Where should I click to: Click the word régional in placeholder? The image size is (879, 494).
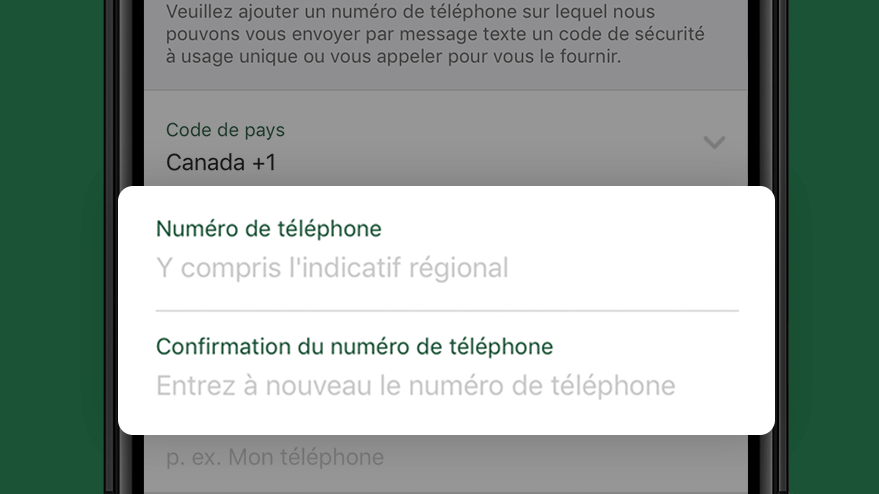click(459, 267)
